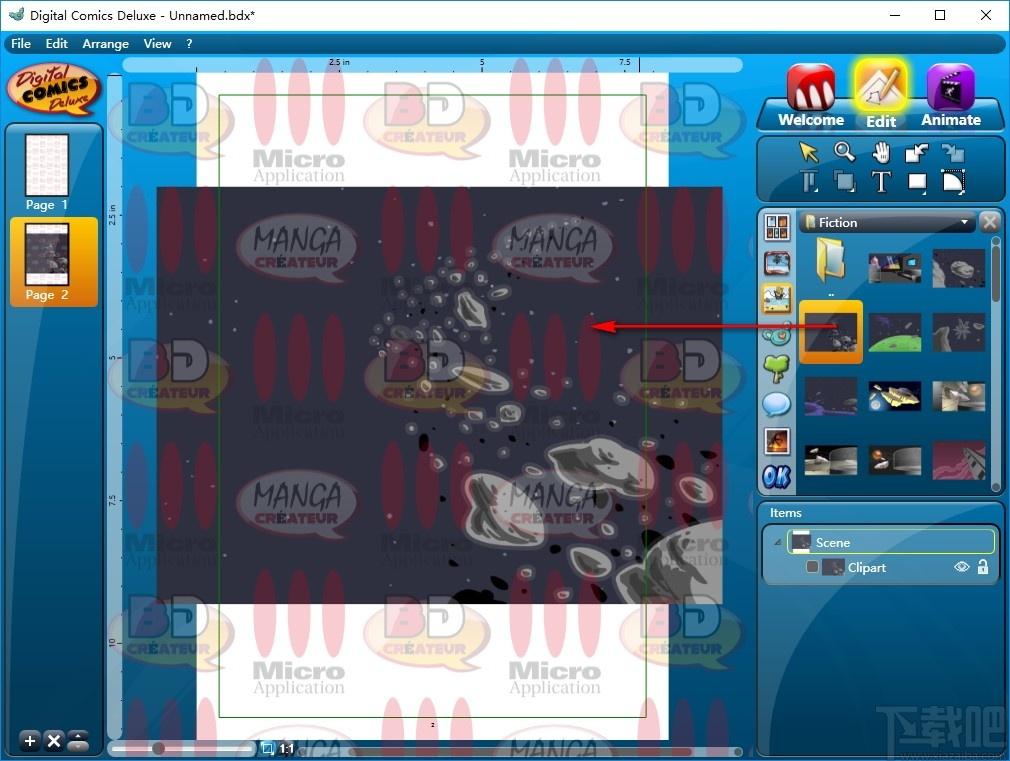Activate the magnifying glass zoom tool
The height and width of the screenshot is (761, 1010).
844,152
